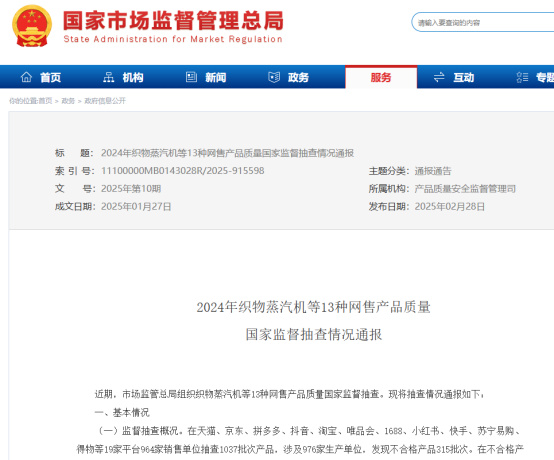Click the arrows icon beside 互动

(x=439, y=77)
